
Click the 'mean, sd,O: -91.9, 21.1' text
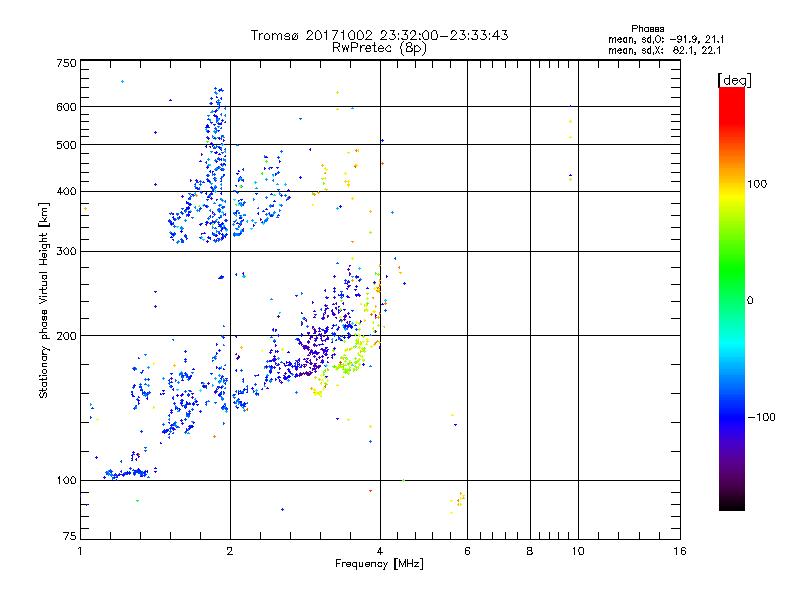pos(666,39)
